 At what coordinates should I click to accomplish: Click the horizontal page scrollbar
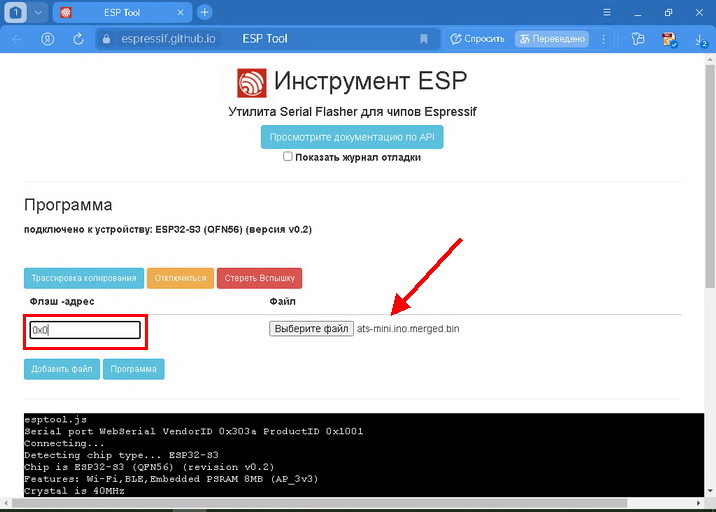pos(320,503)
